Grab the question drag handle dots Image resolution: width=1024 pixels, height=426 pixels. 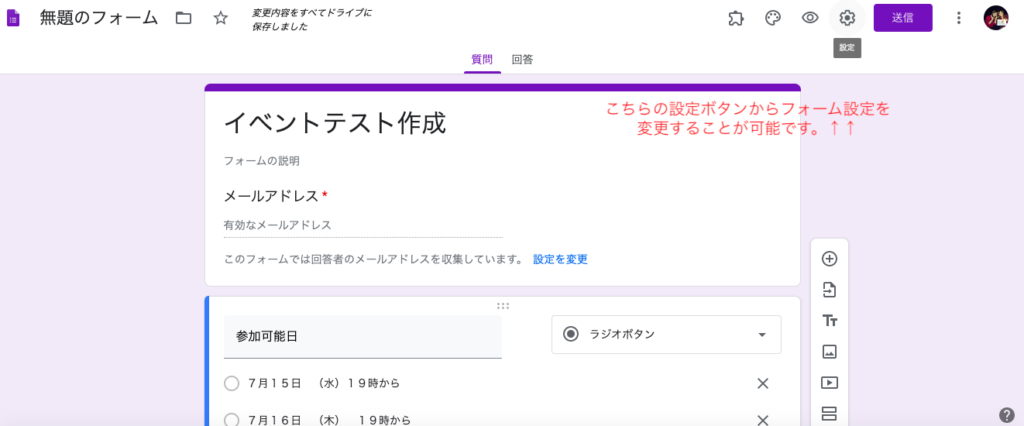(x=503, y=305)
